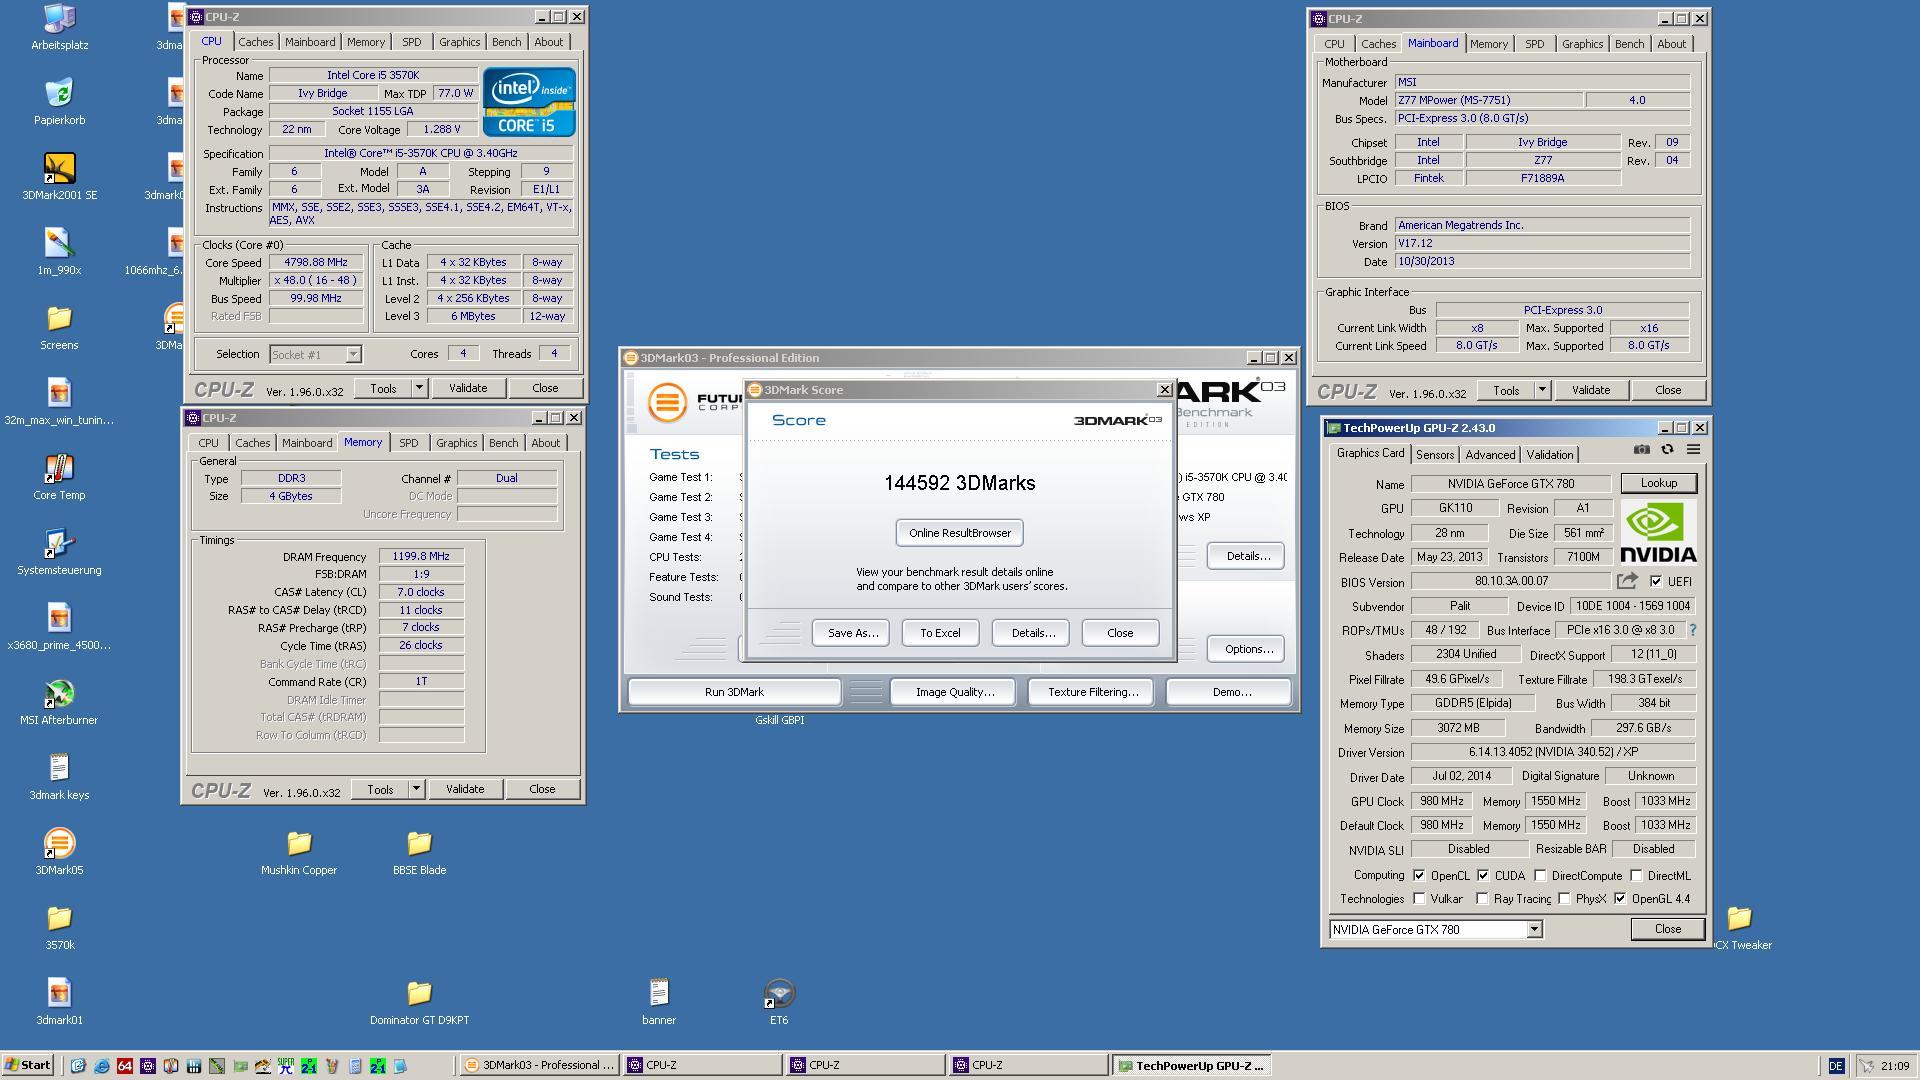Screen dimensions: 1920x1080
Task: Switch to Sensors tab in GPU-Z
Action: point(1434,455)
